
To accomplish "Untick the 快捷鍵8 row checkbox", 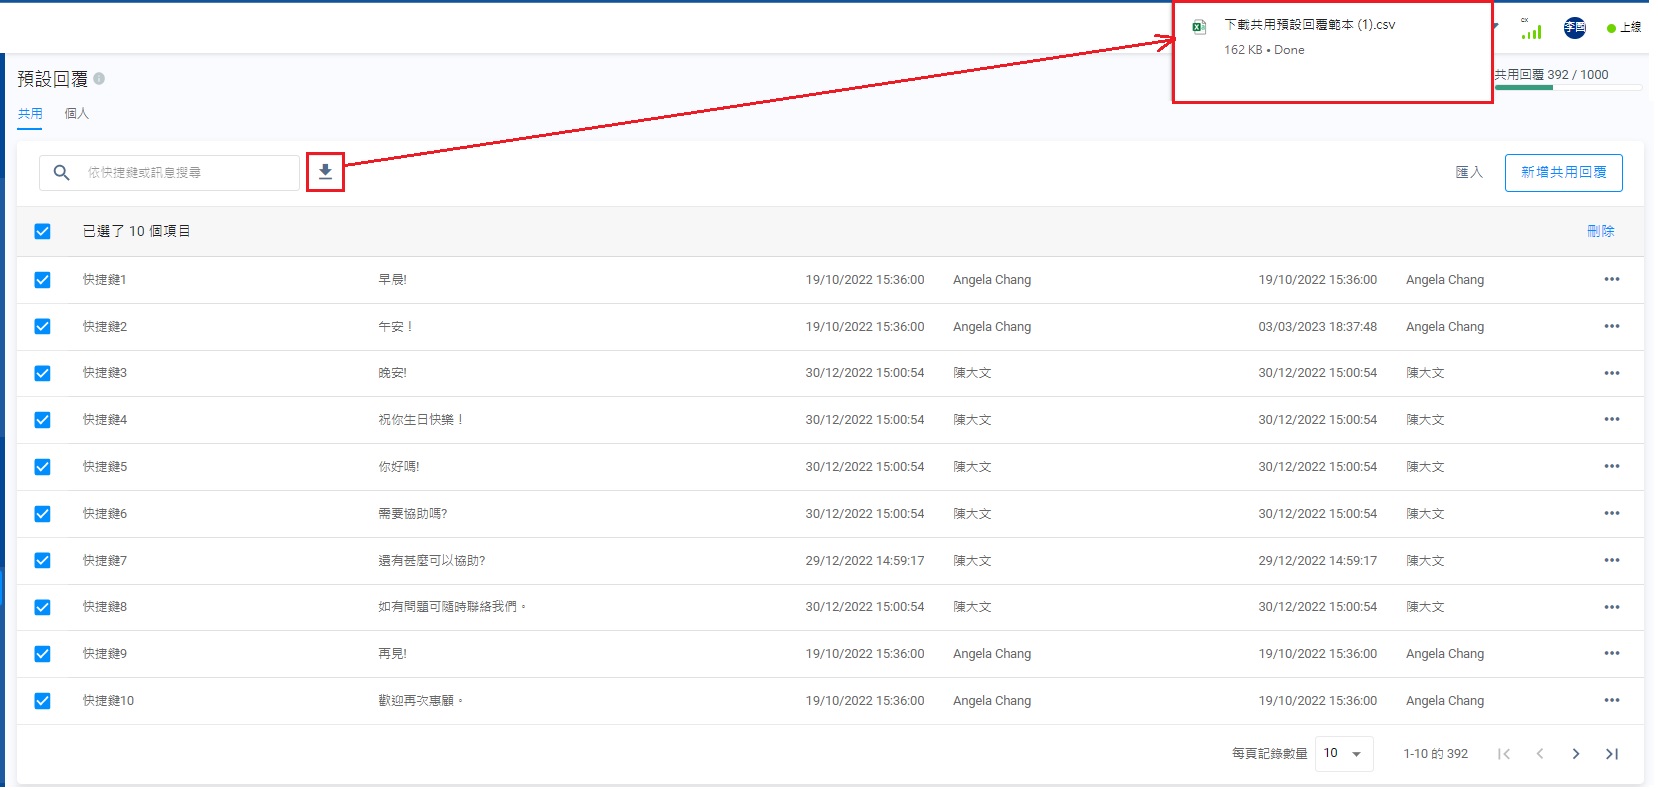I will click(x=42, y=607).
